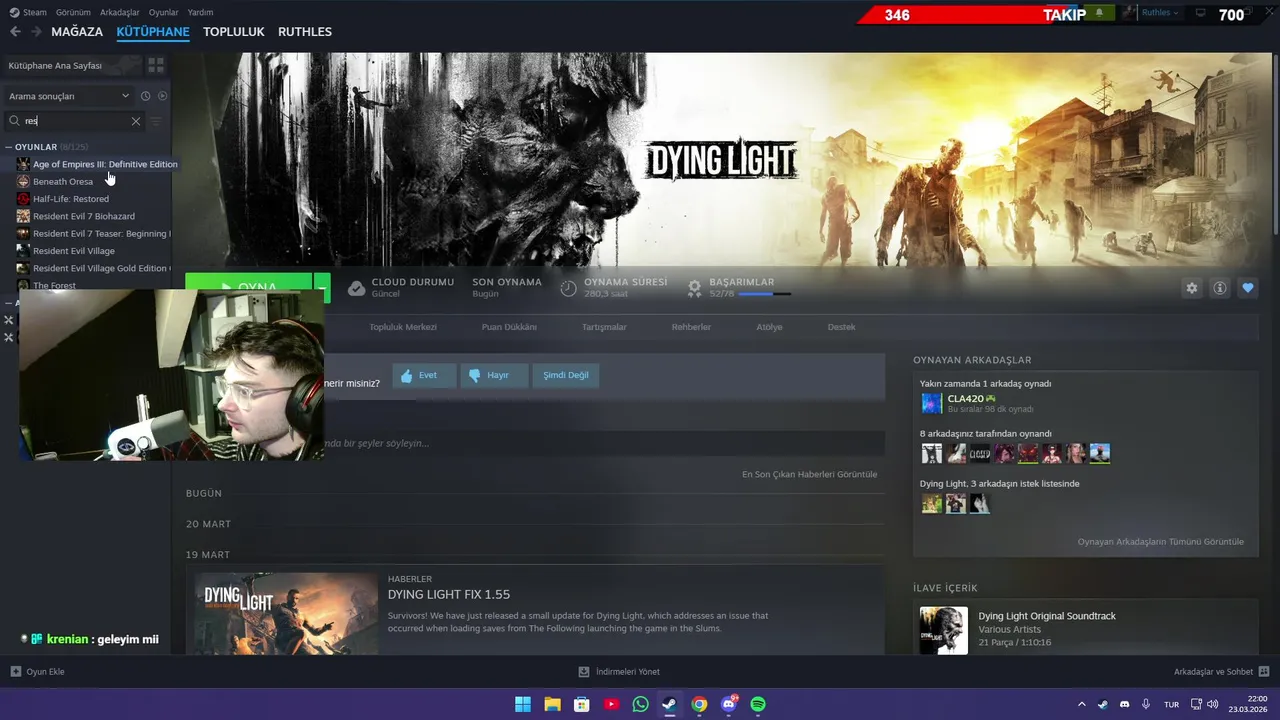This screenshot has width=1280, height=720.
Task: Click the achievements progress bar
Action: [x=764, y=294]
